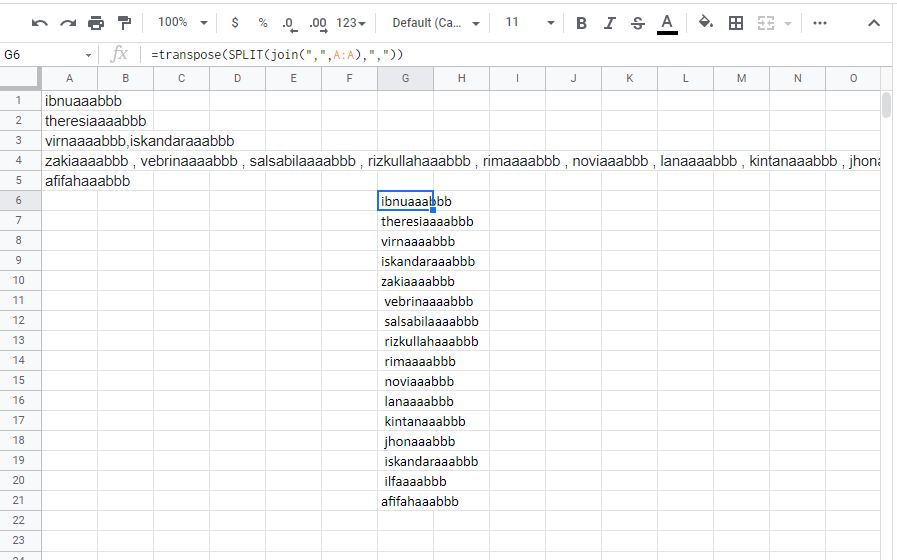Toggle italic formatting
Image resolution: width=897 pixels, height=560 pixels.
[x=609, y=23]
